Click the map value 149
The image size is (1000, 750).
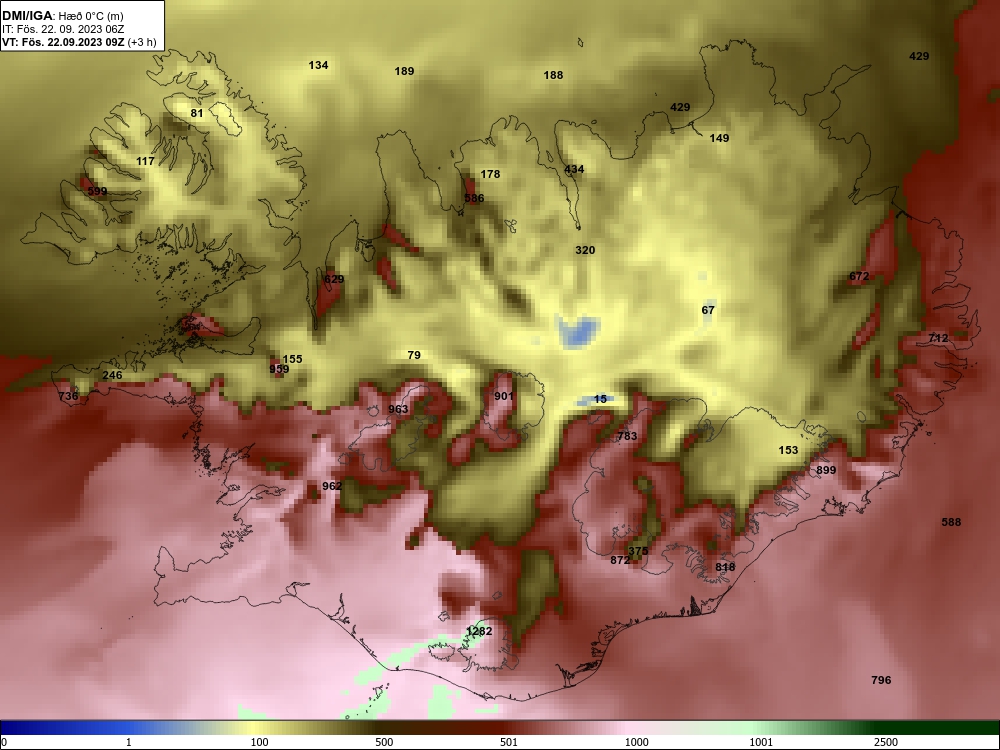point(719,138)
